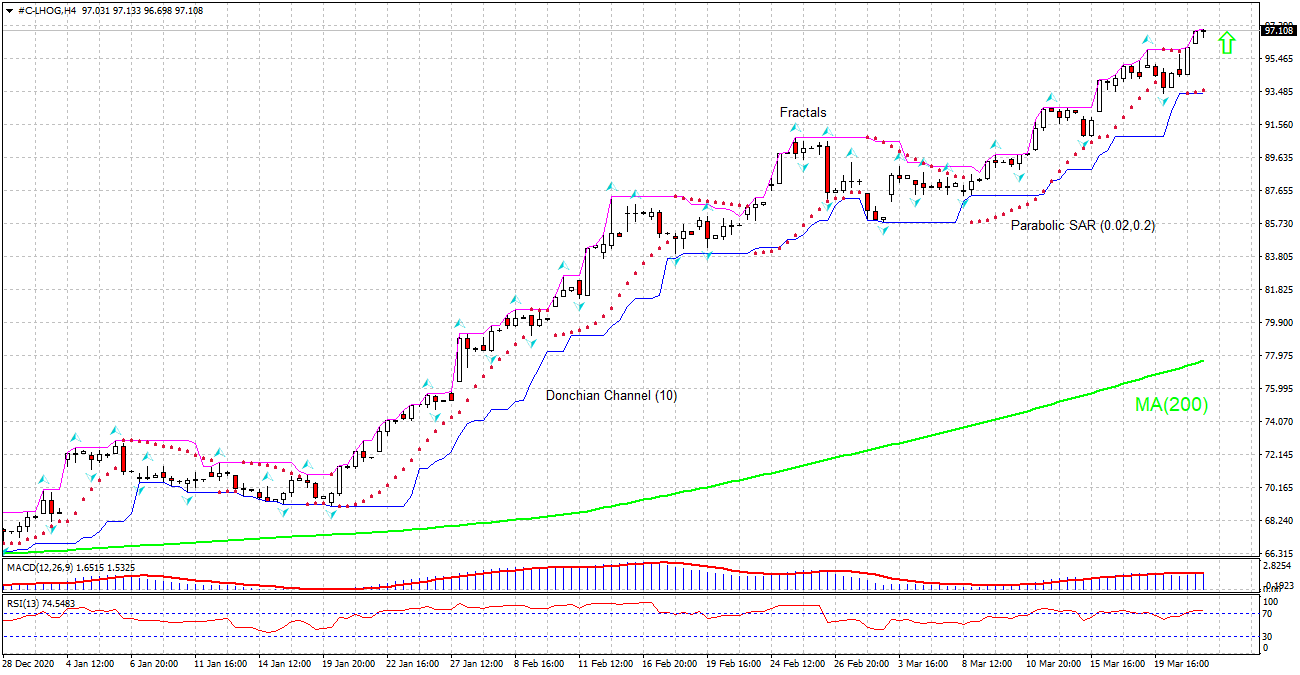
Task: Click the #C-LHOG,H4 chart title
Action: coord(47,10)
